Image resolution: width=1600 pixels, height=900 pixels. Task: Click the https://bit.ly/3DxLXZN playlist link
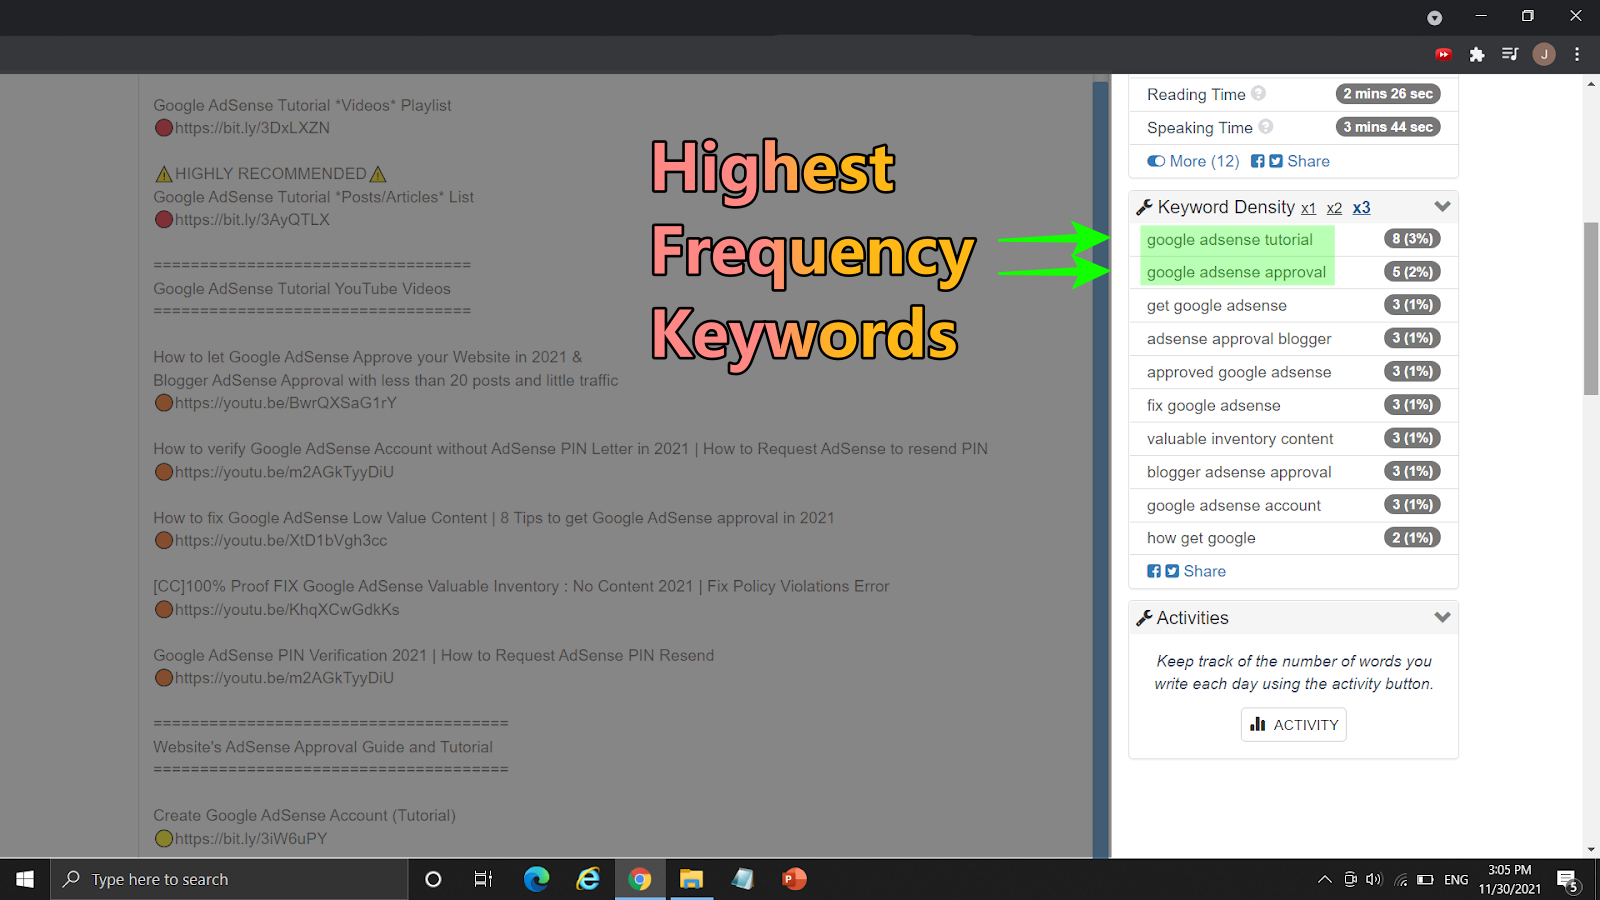252,128
